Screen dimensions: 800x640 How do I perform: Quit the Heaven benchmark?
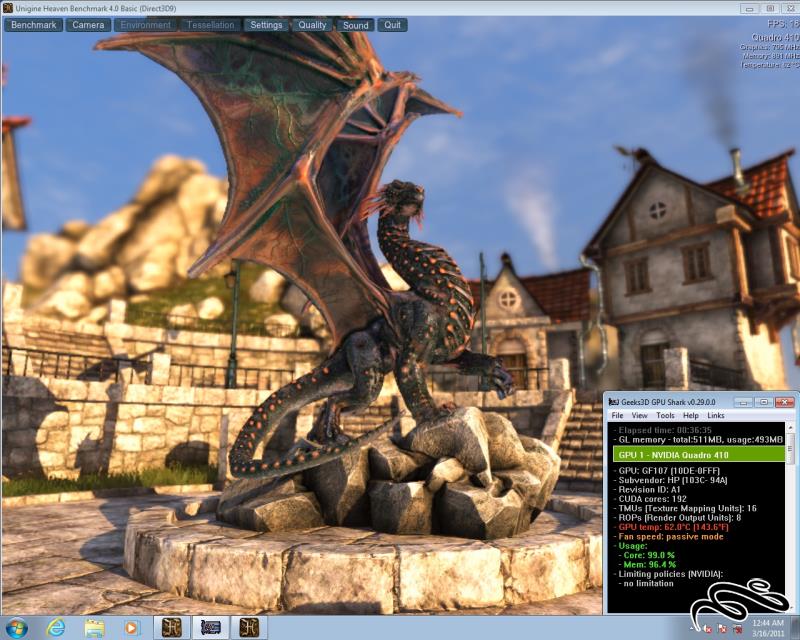coord(392,25)
